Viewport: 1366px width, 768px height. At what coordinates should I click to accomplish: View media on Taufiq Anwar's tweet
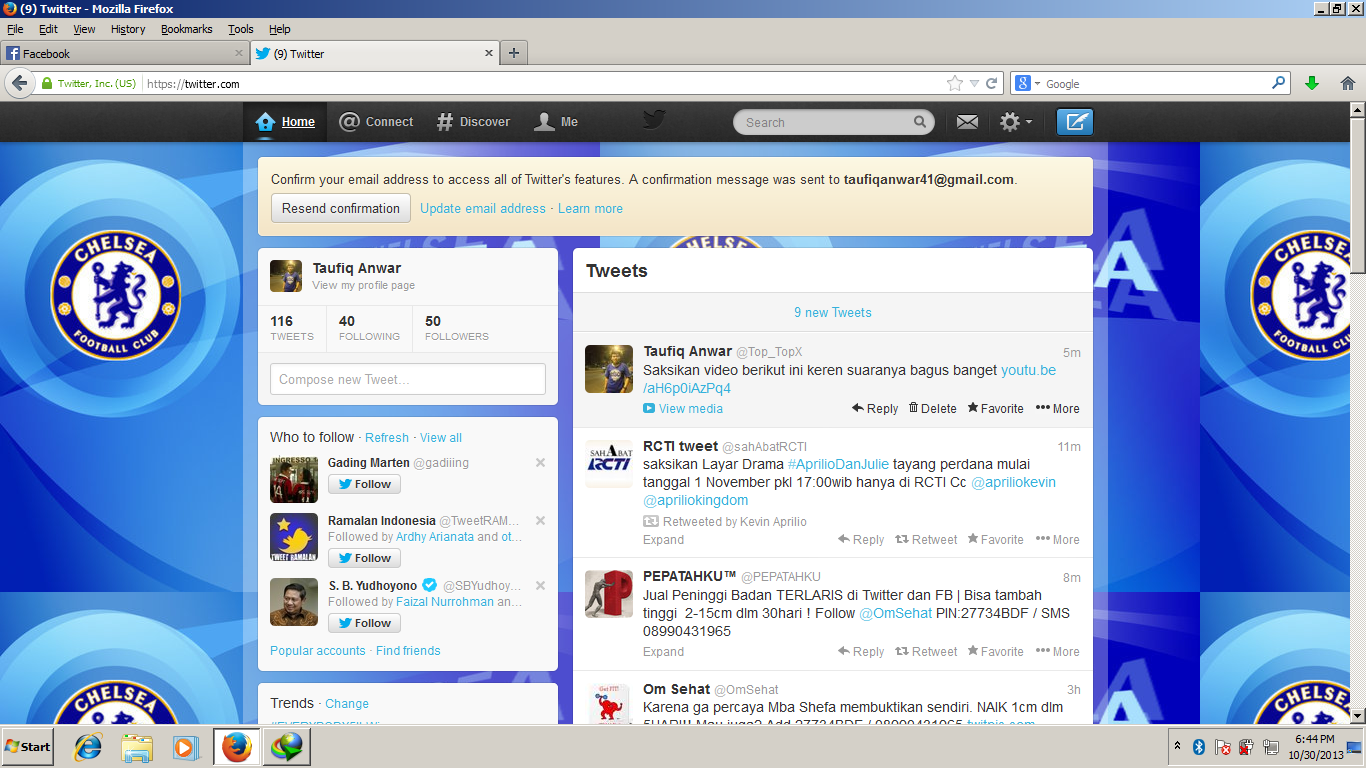[683, 408]
